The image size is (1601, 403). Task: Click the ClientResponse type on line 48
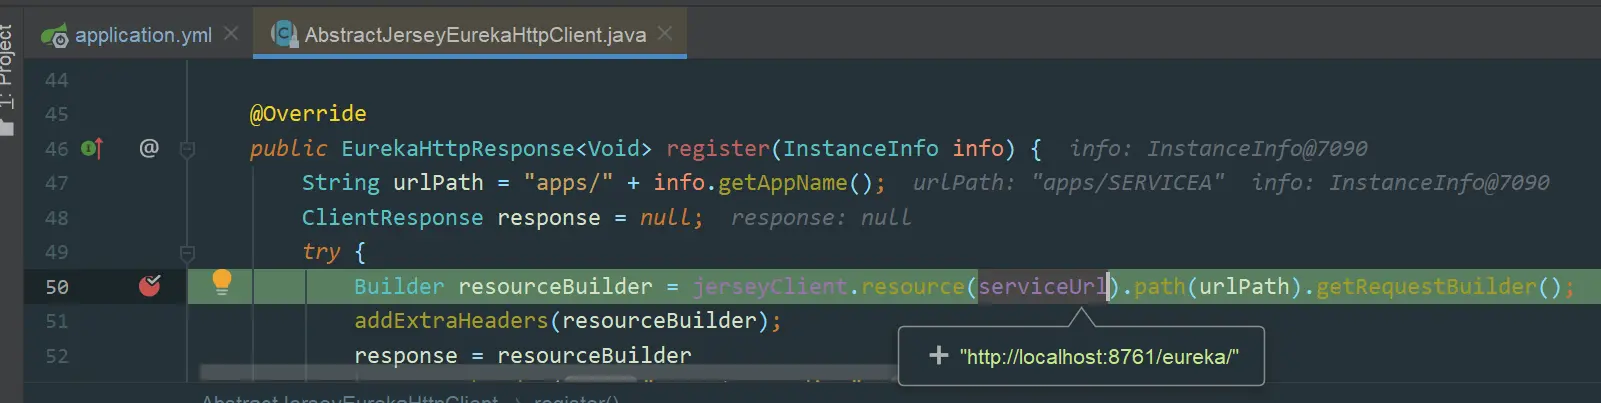point(392,218)
